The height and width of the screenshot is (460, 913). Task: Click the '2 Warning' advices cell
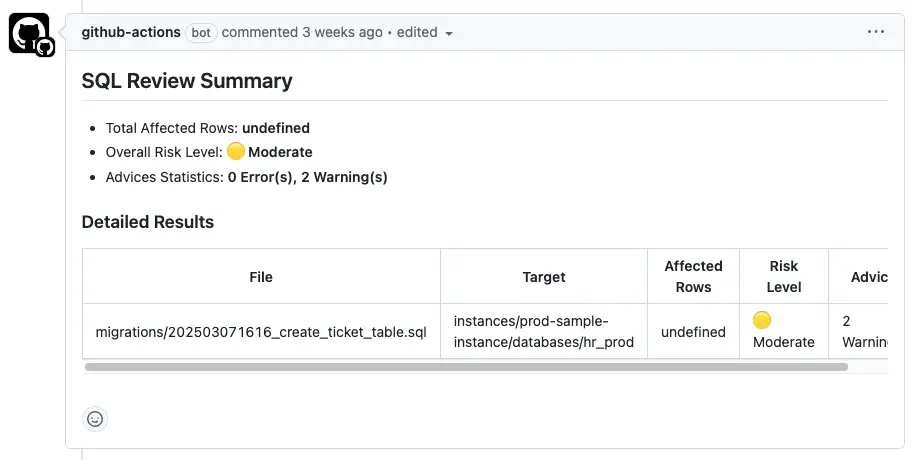(858, 331)
